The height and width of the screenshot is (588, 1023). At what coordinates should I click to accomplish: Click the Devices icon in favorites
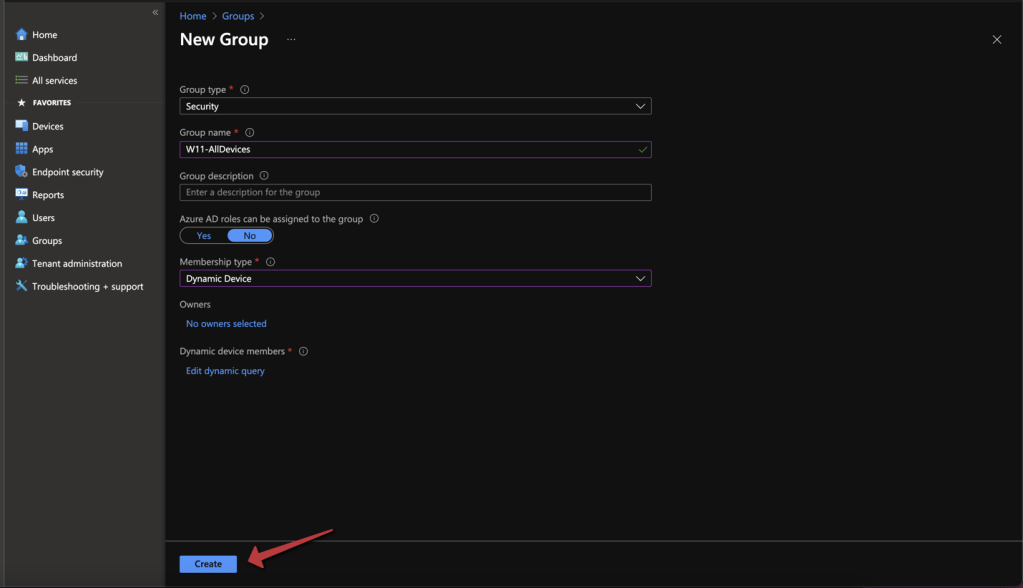coord(22,126)
